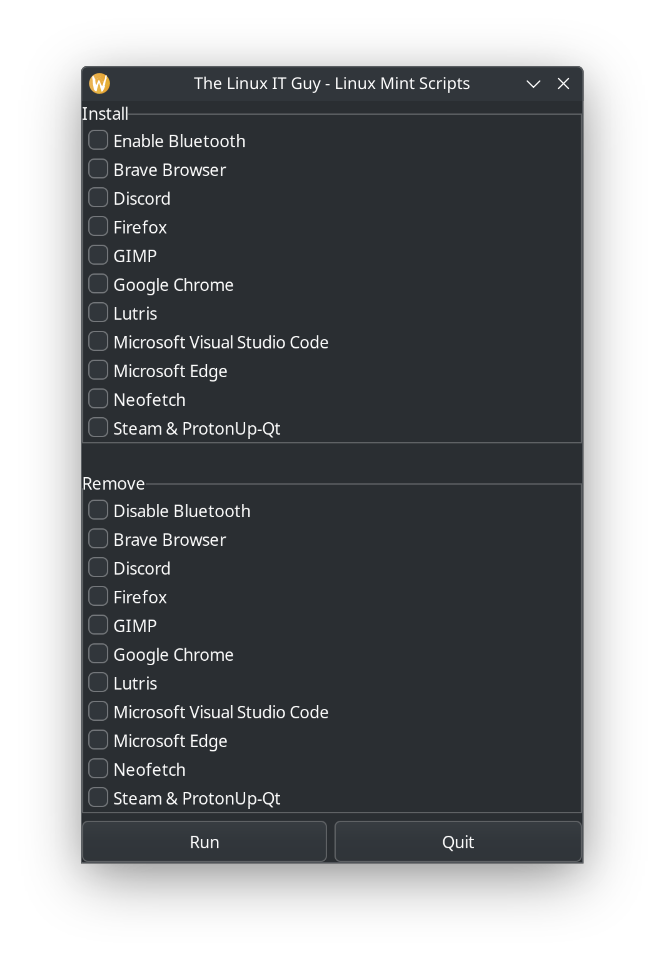Check Install Lutris checkbox
This screenshot has width=666, height=961.
[x=98, y=313]
